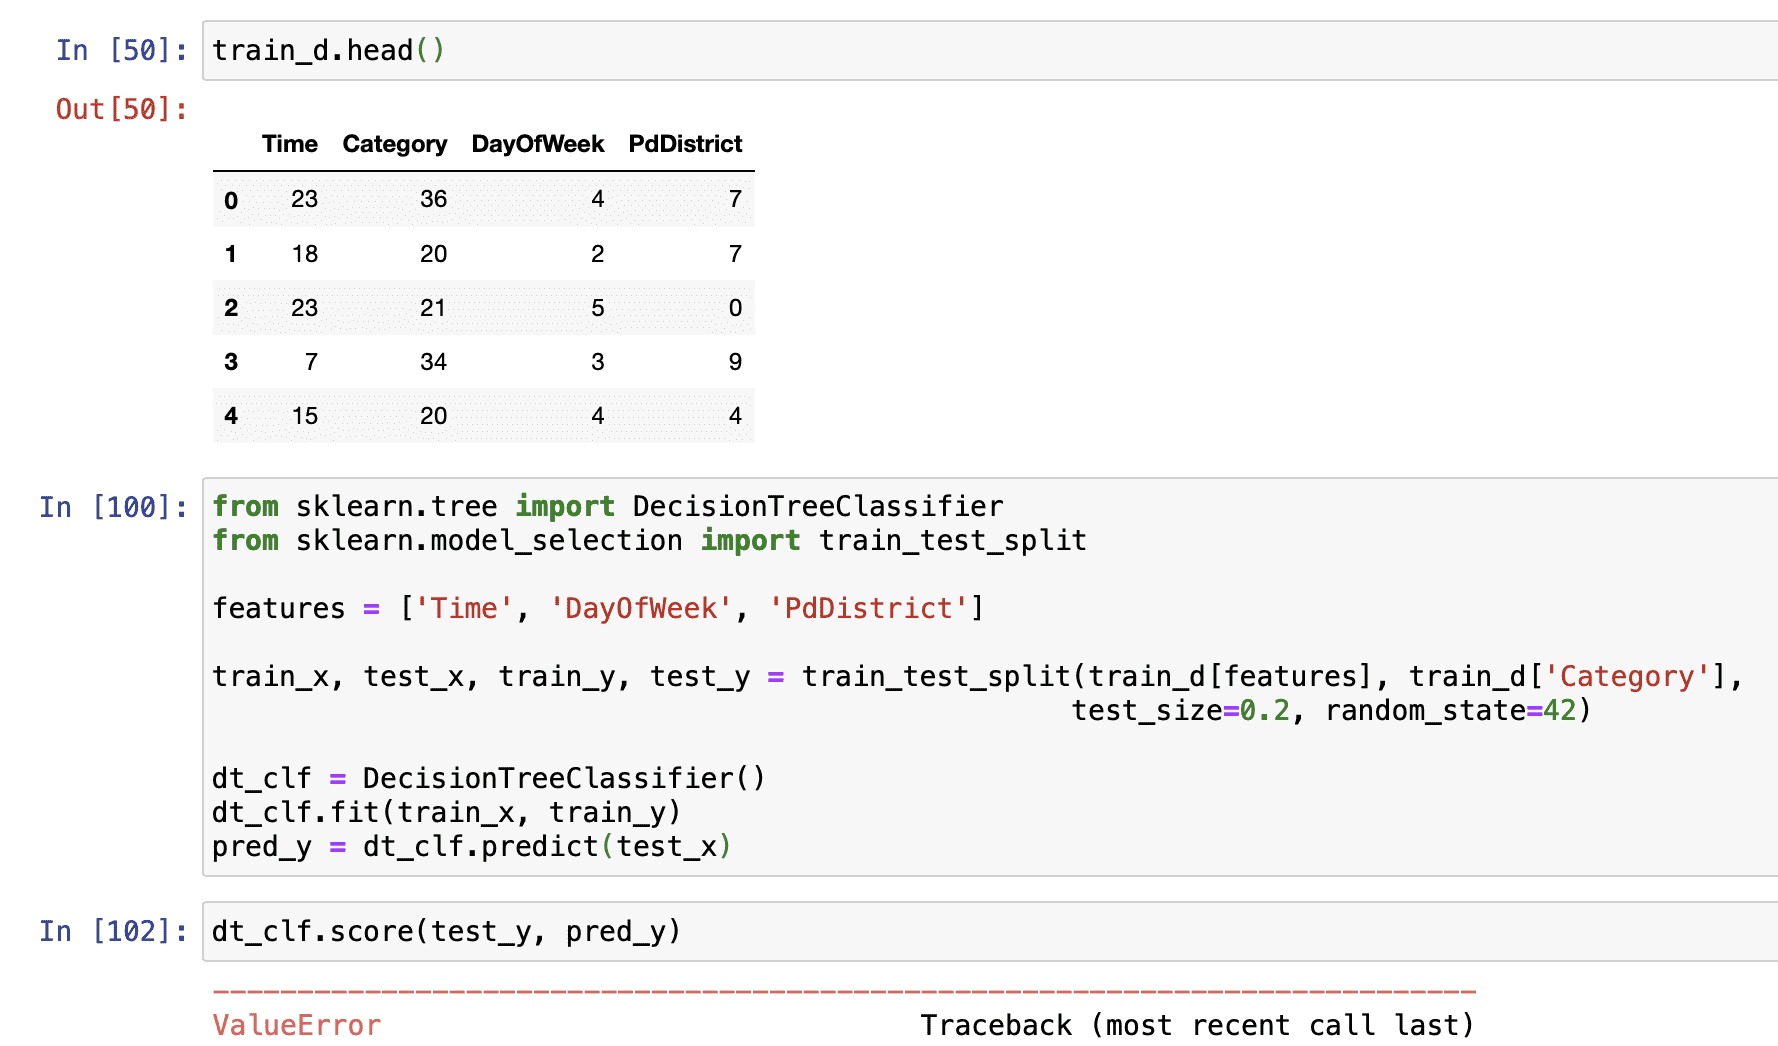Screen dimensions: 1778x1046
Task: Click the Traceback (most recent call last) text
Action: tap(1196, 1026)
